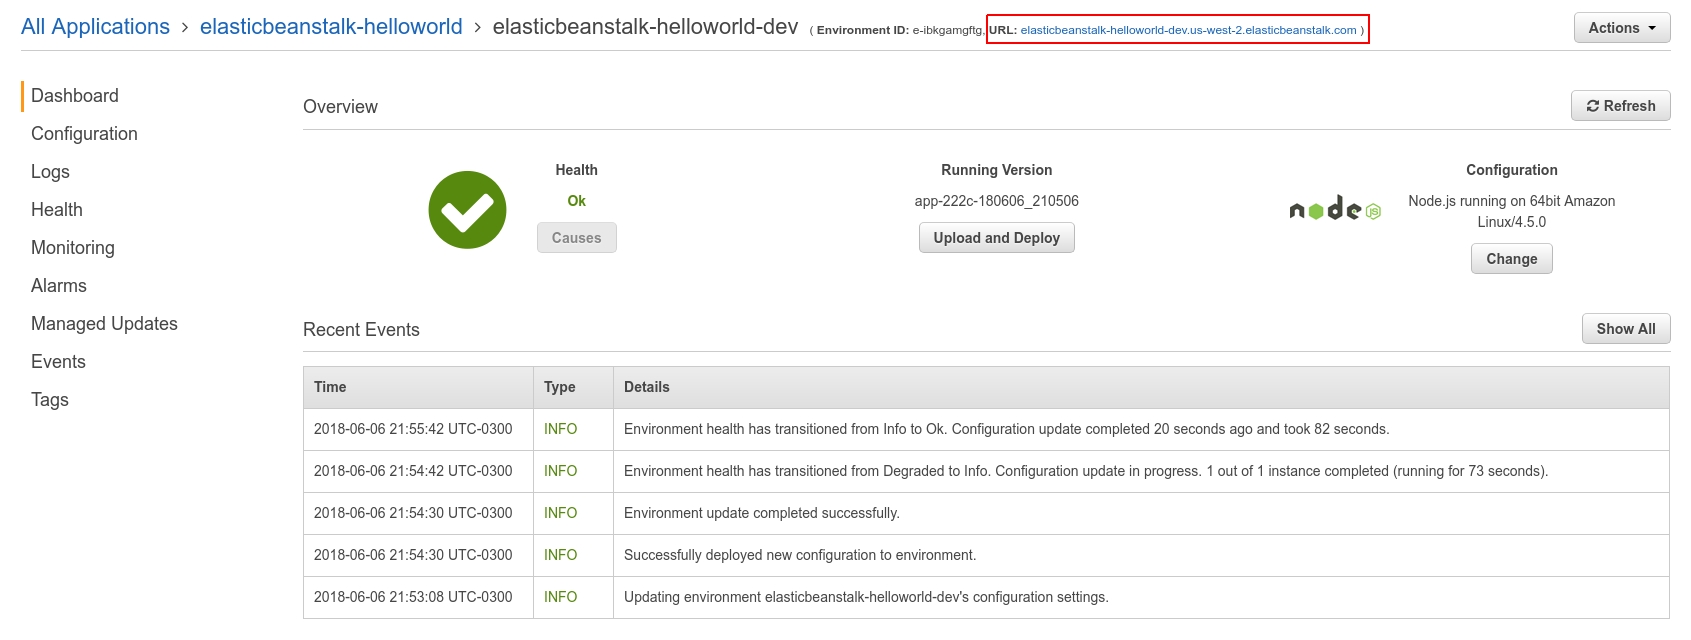1691x640 pixels.
Task: View the Events page from sidebar
Action: [x=58, y=362]
